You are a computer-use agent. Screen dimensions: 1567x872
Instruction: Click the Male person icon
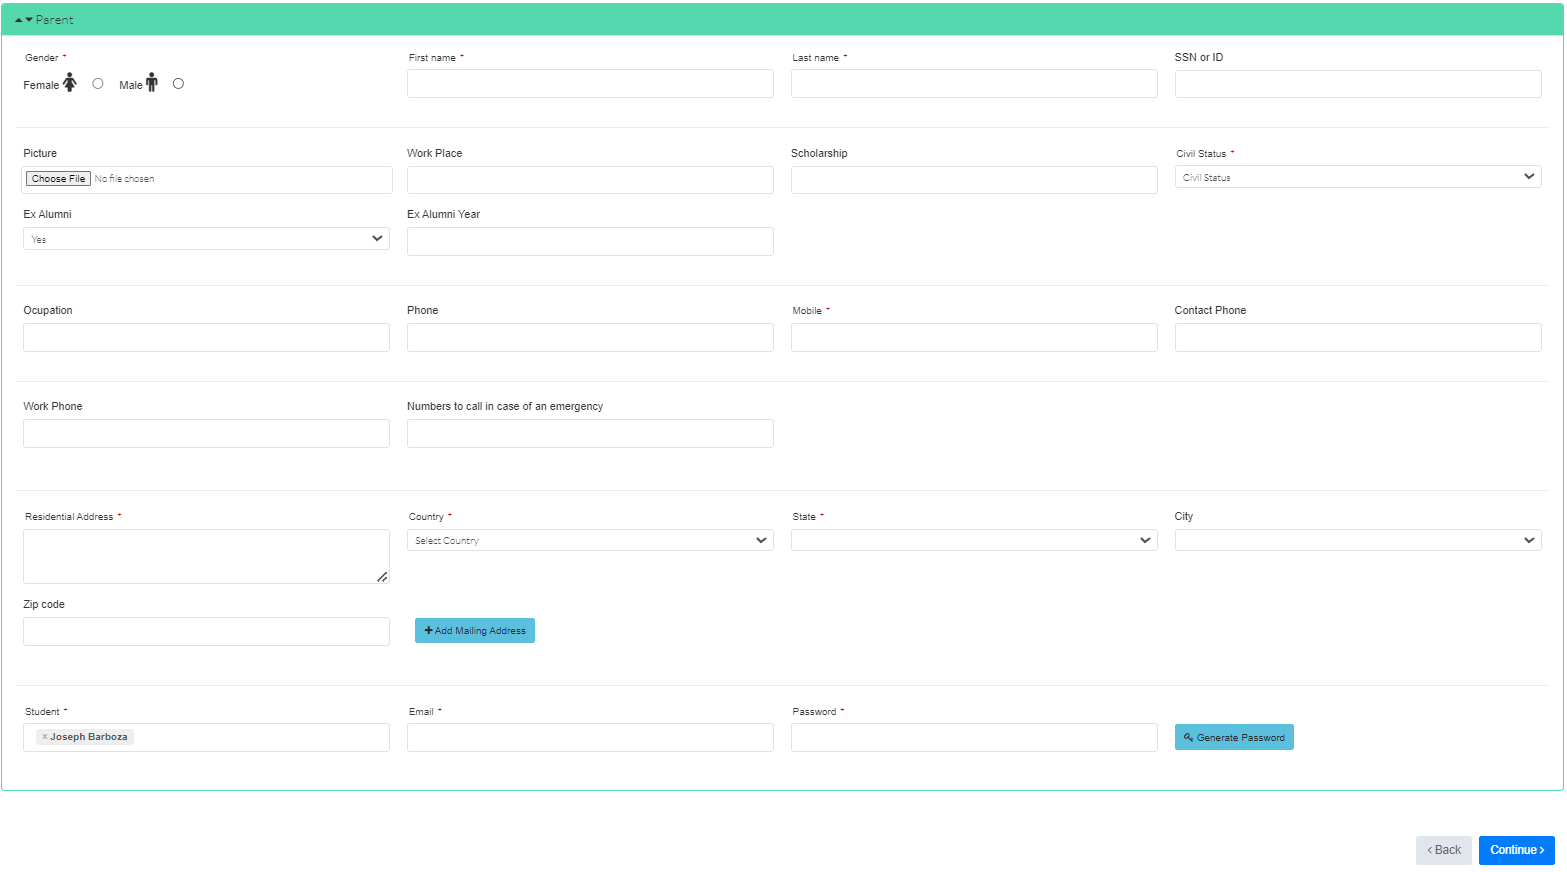pyautogui.click(x=151, y=83)
